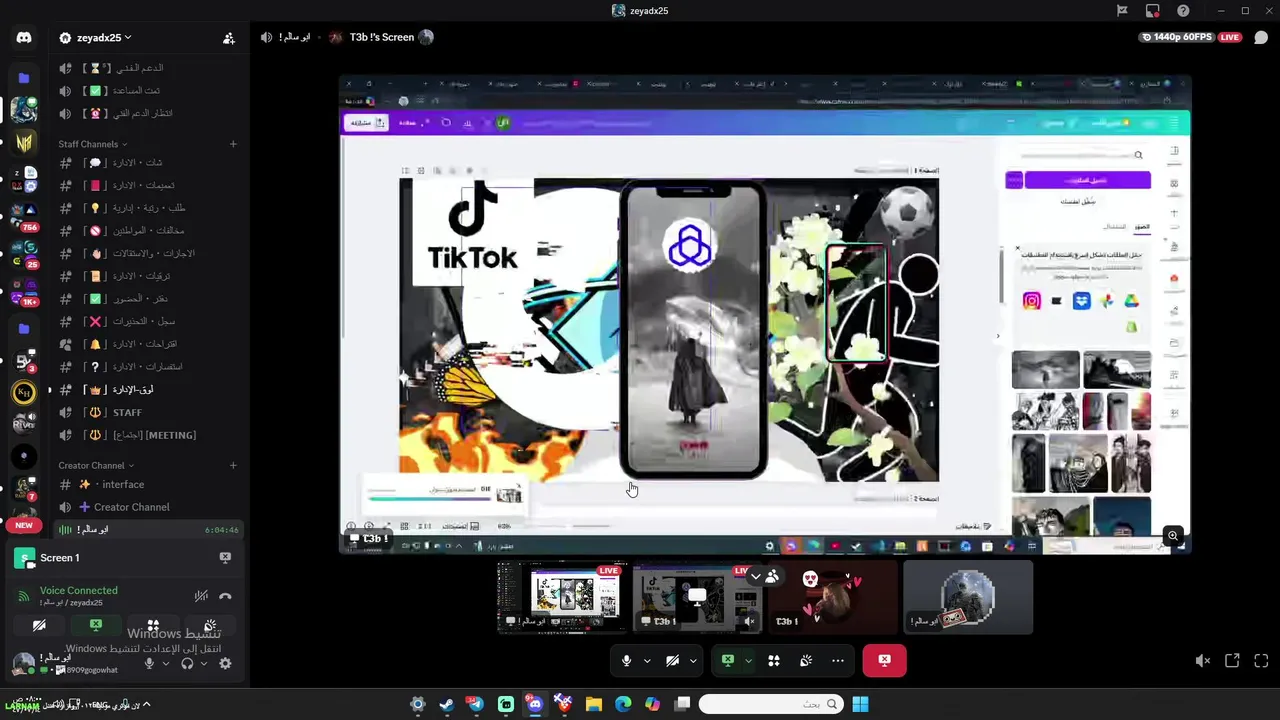Enter full screen stream view
The image size is (1280, 720).
click(x=1261, y=661)
